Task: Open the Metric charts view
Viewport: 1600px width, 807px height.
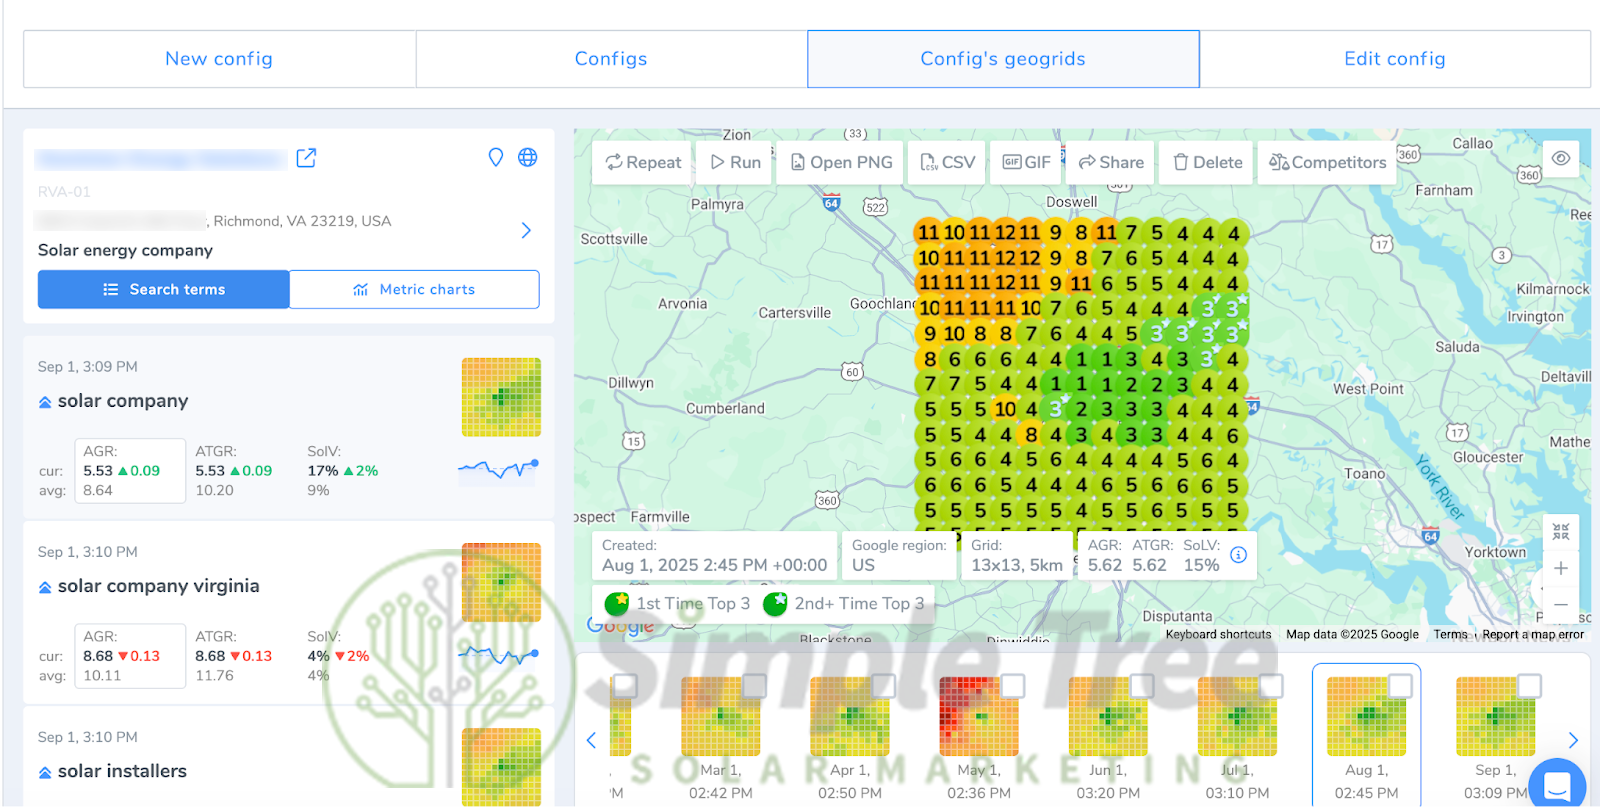Action: point(414,289)
